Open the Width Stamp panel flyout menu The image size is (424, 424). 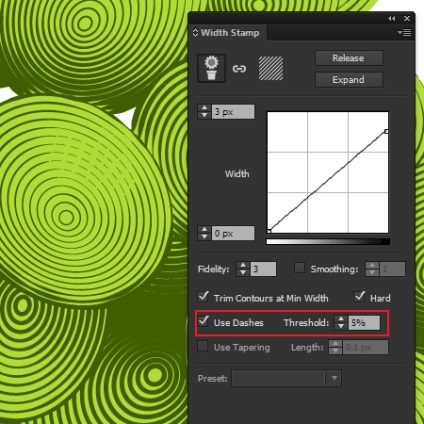pos(405,33)
